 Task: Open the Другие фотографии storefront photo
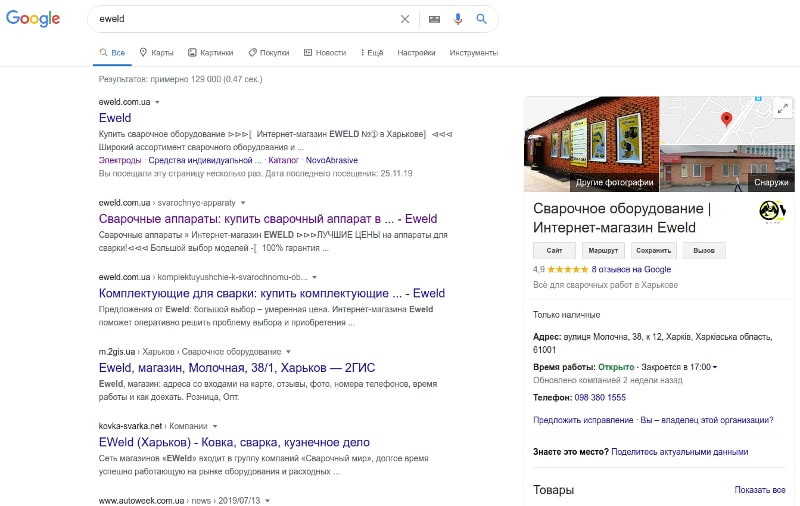pos(591,144)
